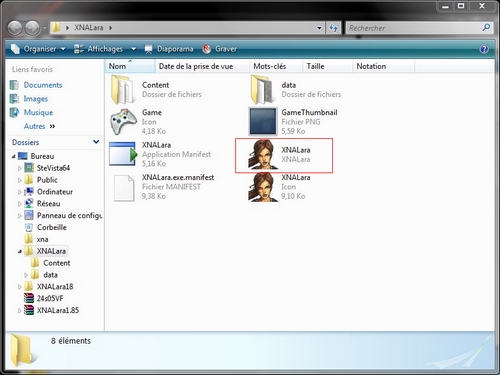Expand the Ordinateur tree node

point(20,192)
